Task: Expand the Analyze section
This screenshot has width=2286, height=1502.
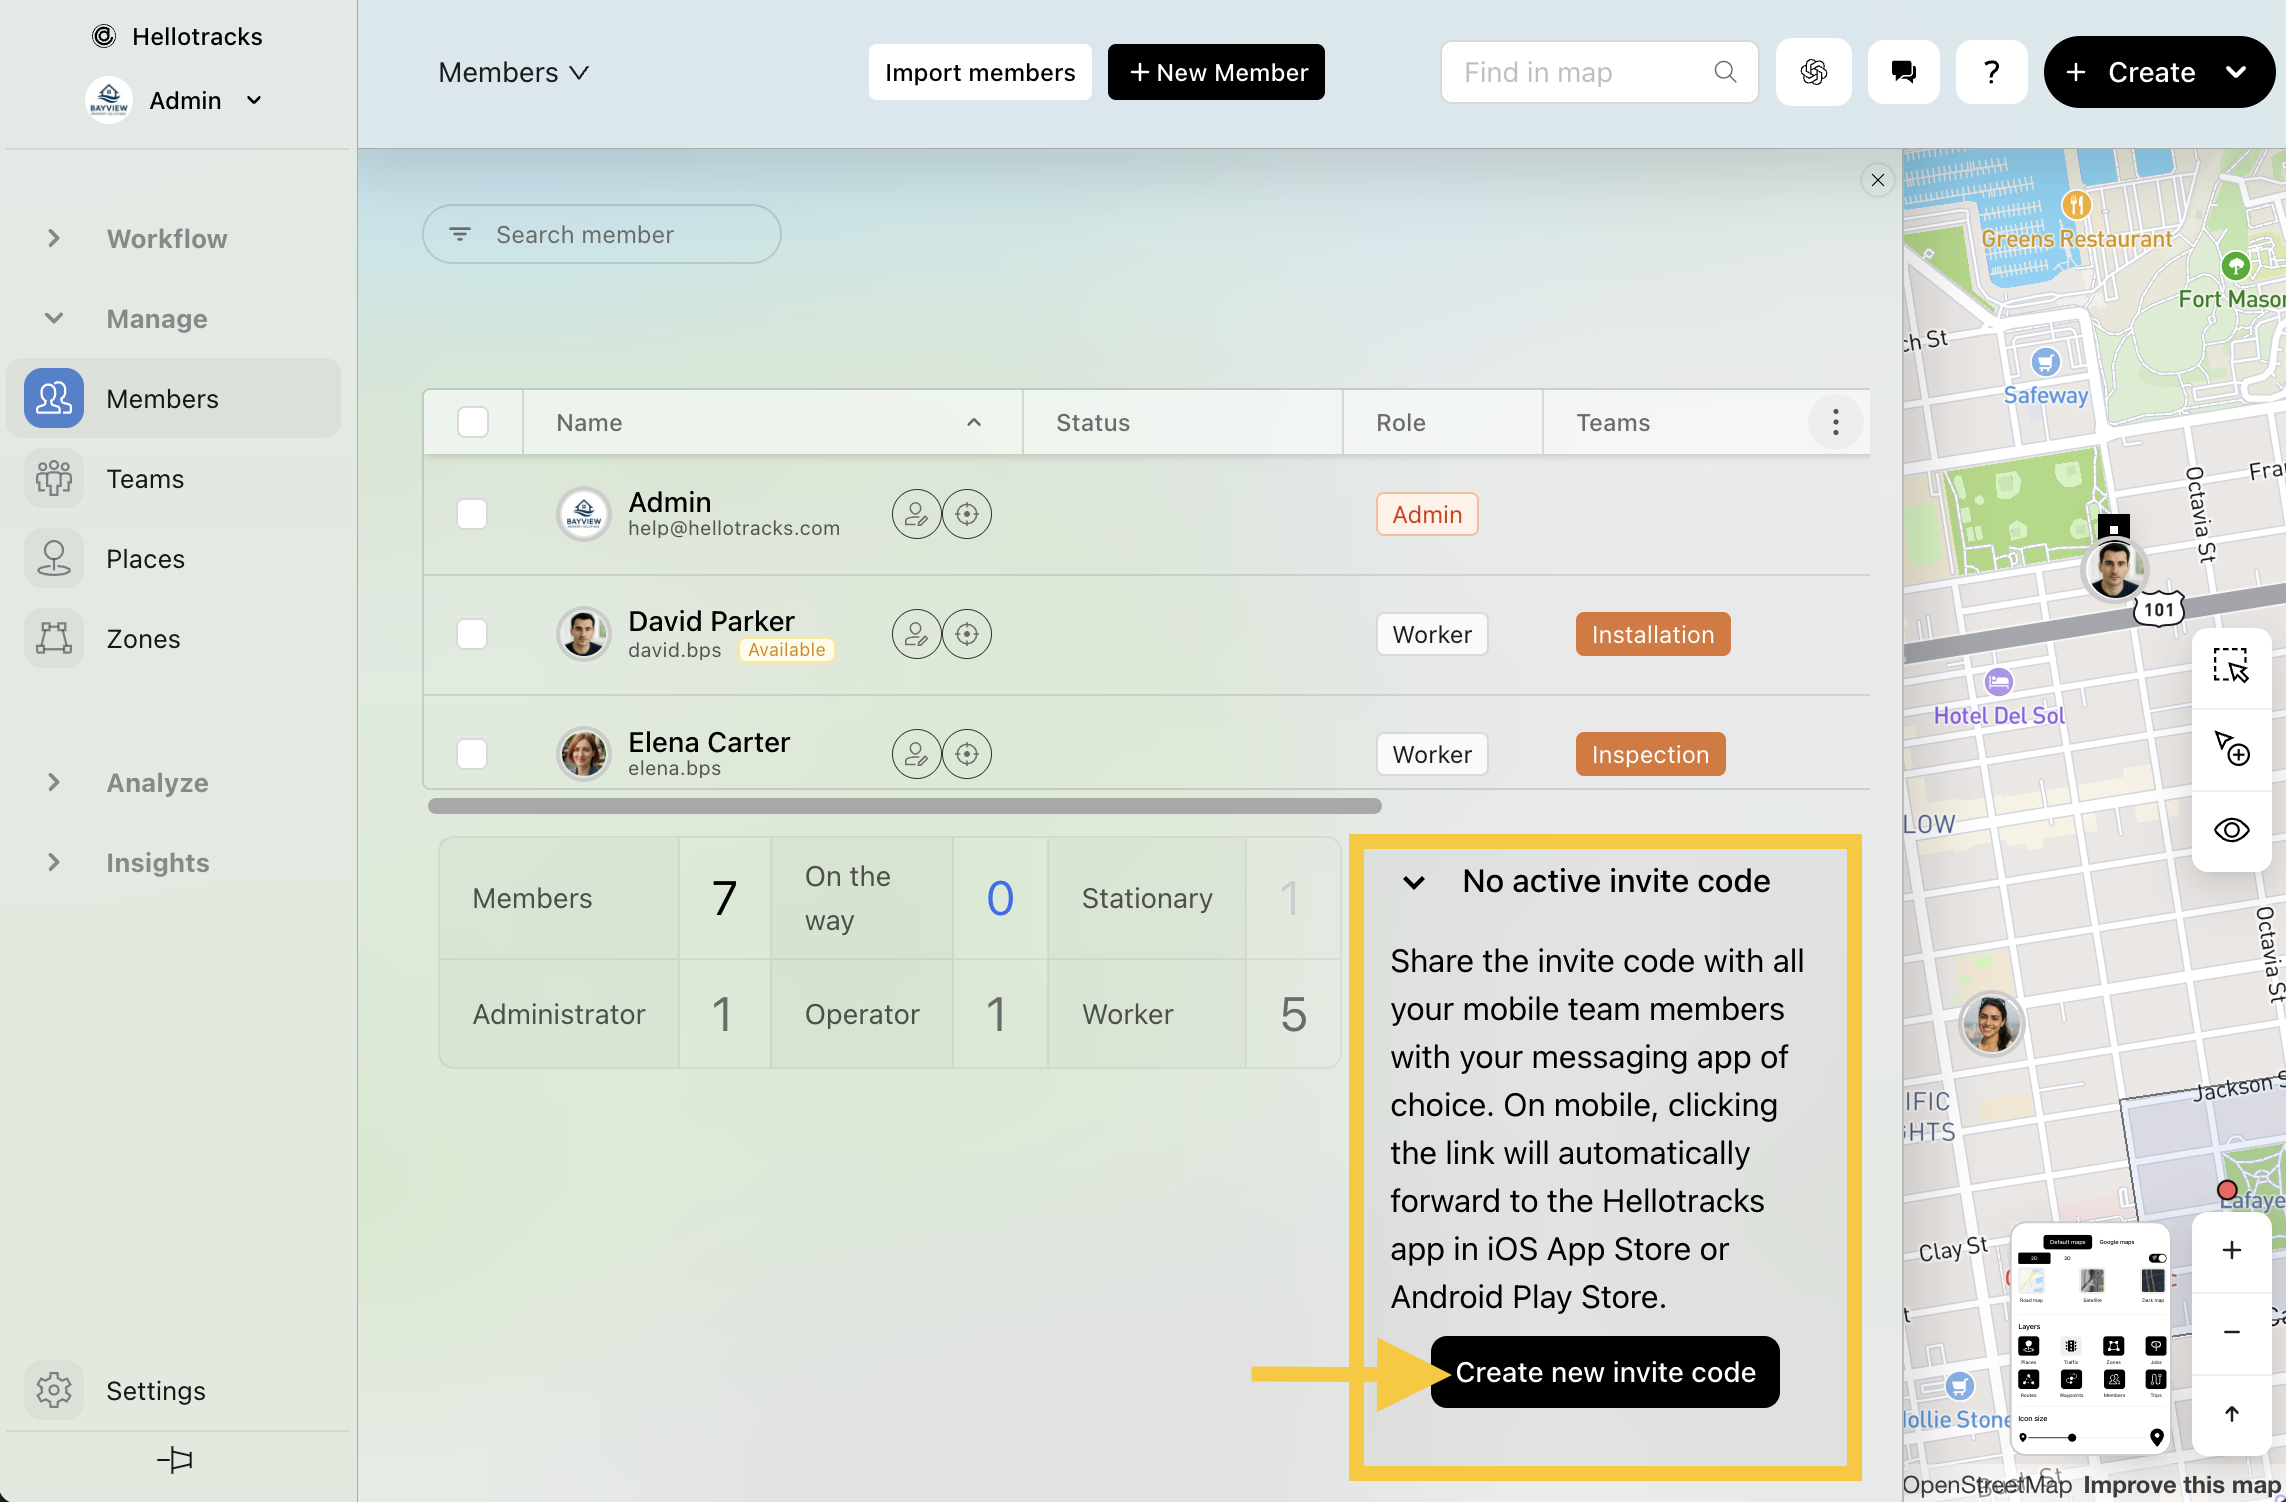Action: click(x=54, y=782)
